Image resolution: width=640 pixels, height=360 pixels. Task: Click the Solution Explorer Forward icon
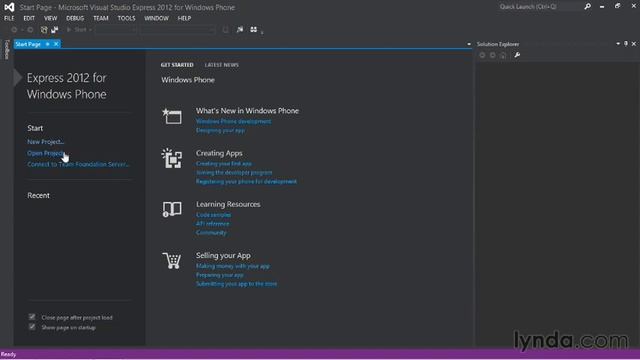(x=493, y=55)
